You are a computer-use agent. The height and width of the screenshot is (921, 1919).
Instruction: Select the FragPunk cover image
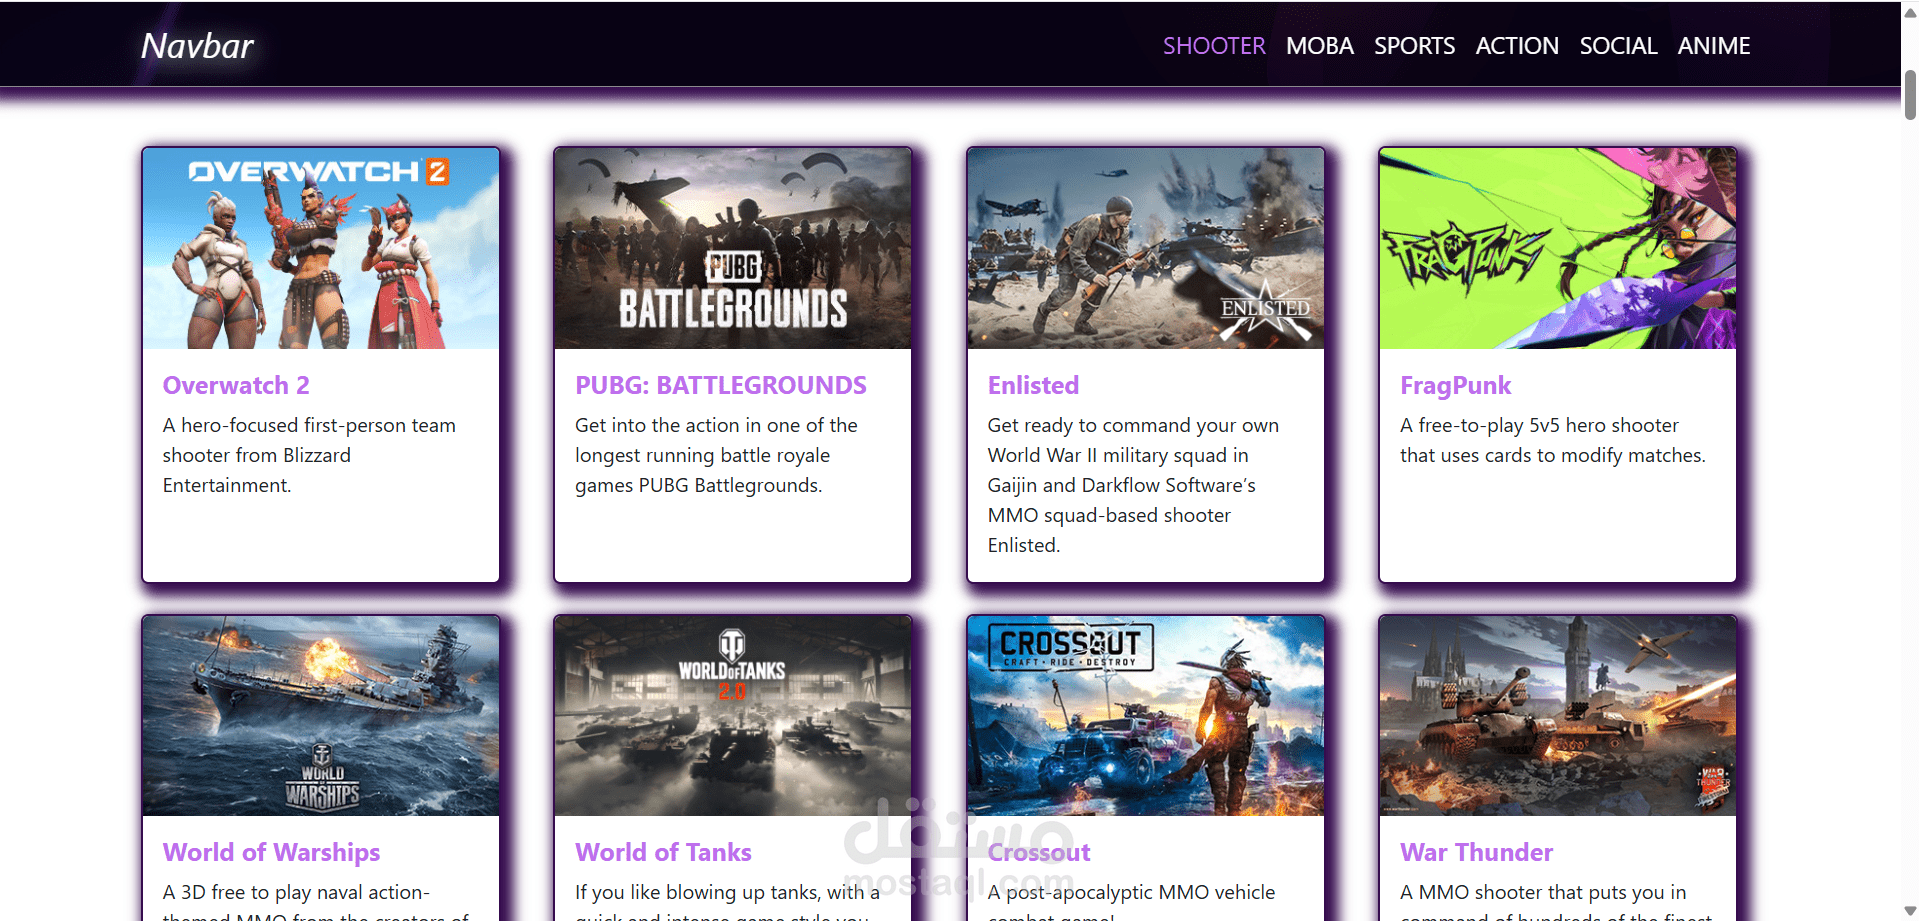(x=1558, y=249)
